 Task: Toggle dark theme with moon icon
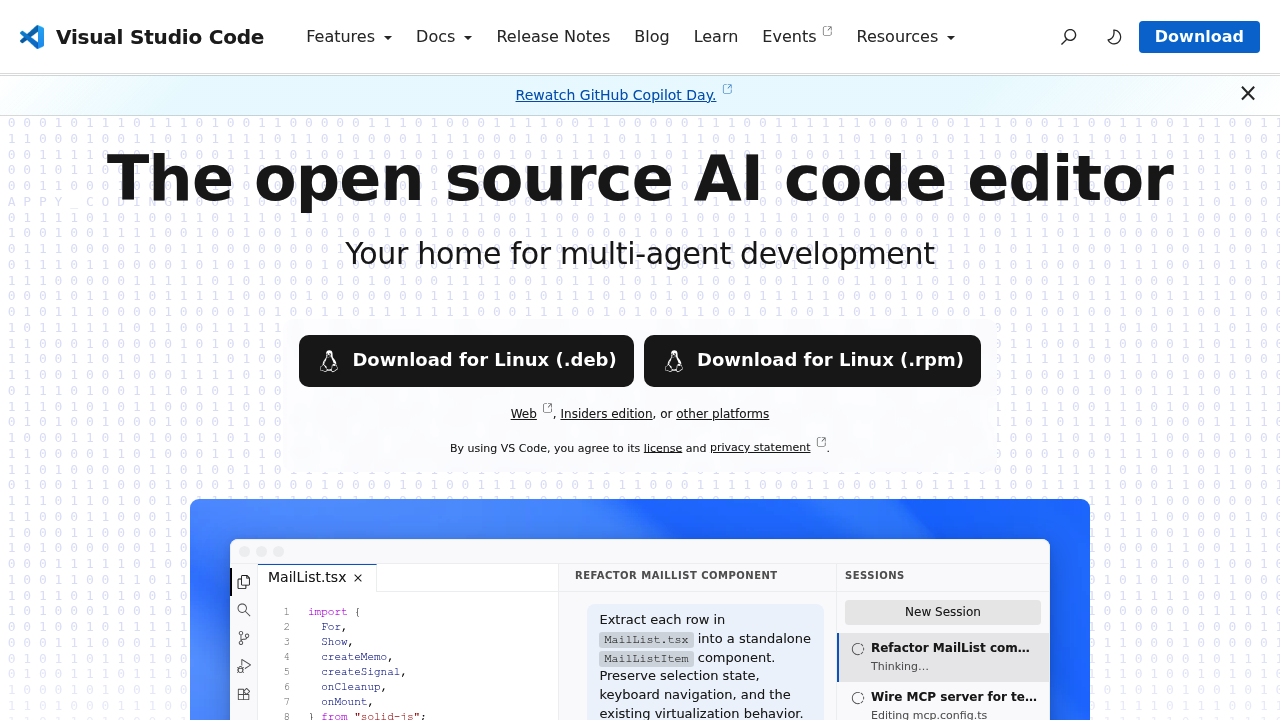click(x=1114, y=37)
